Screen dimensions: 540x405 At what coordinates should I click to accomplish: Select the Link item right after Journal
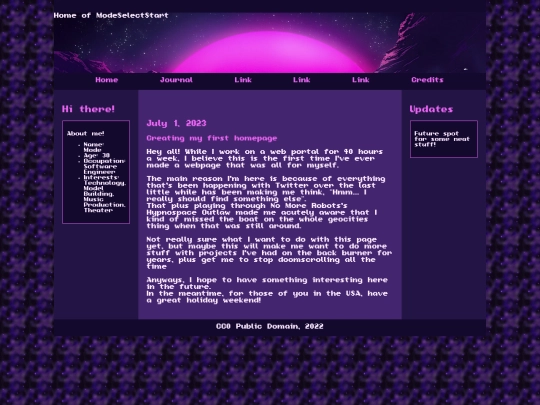pyautogui.click(x=243, y=80)
